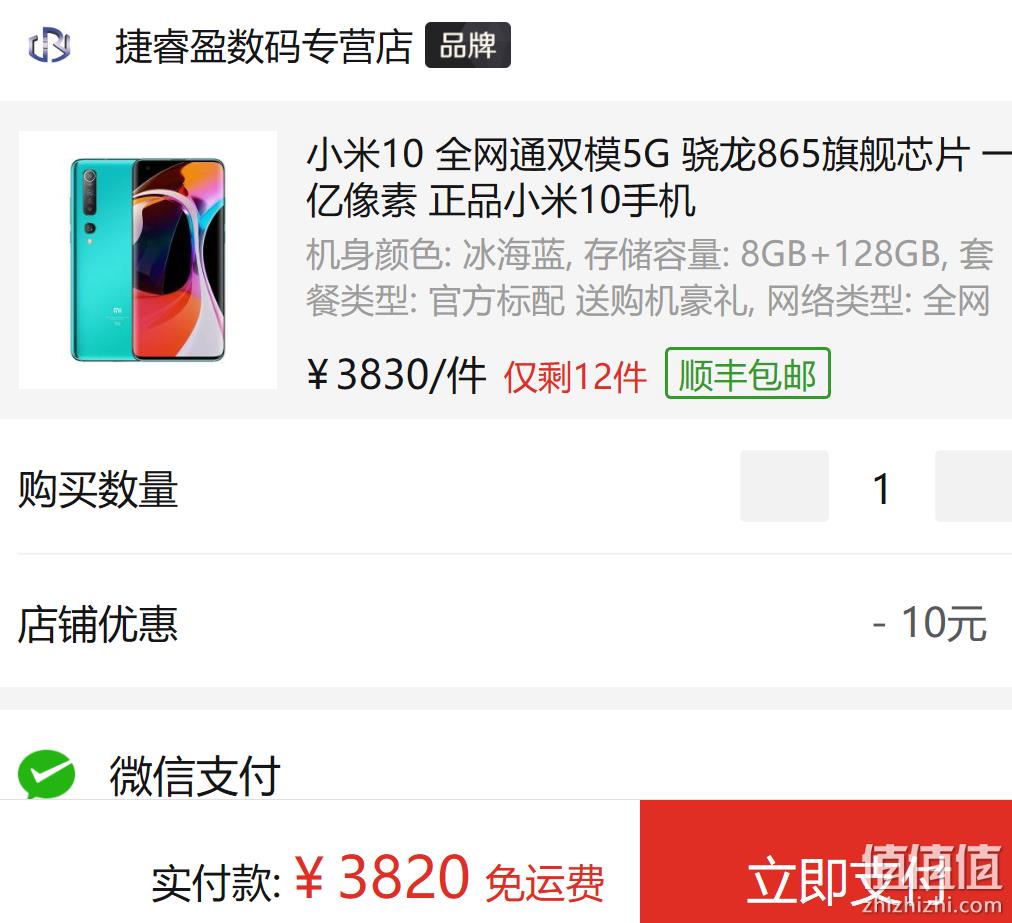This screenshot has height=923, width=1012.
Task: Increase the purchase quantity
Action: (x=974, y=486)
